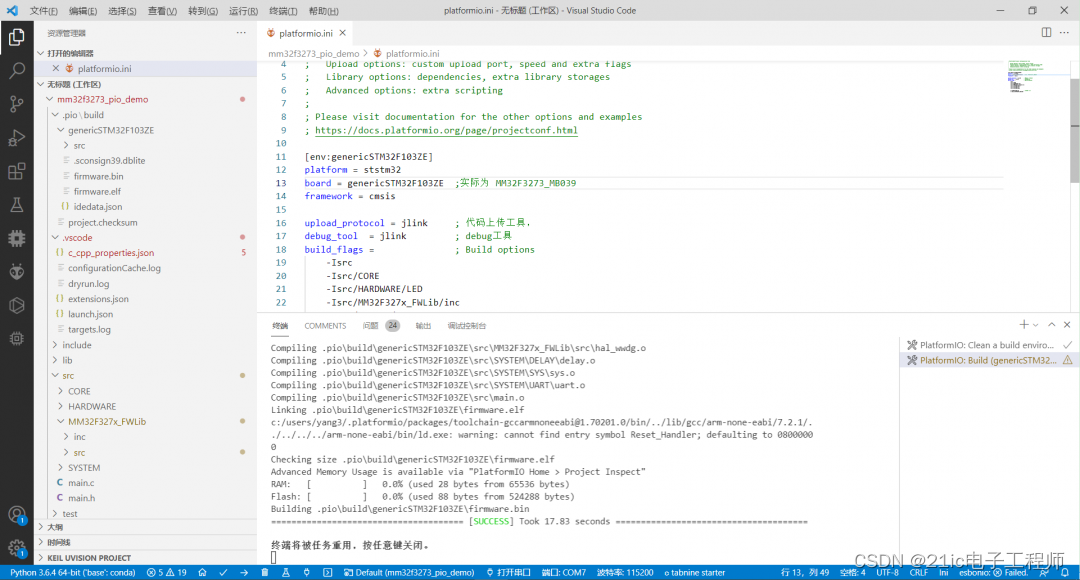Screen dimensions: 1080x580
Task: Open editor More Actions ellipsis
Action: click(x=1065, y=32)
